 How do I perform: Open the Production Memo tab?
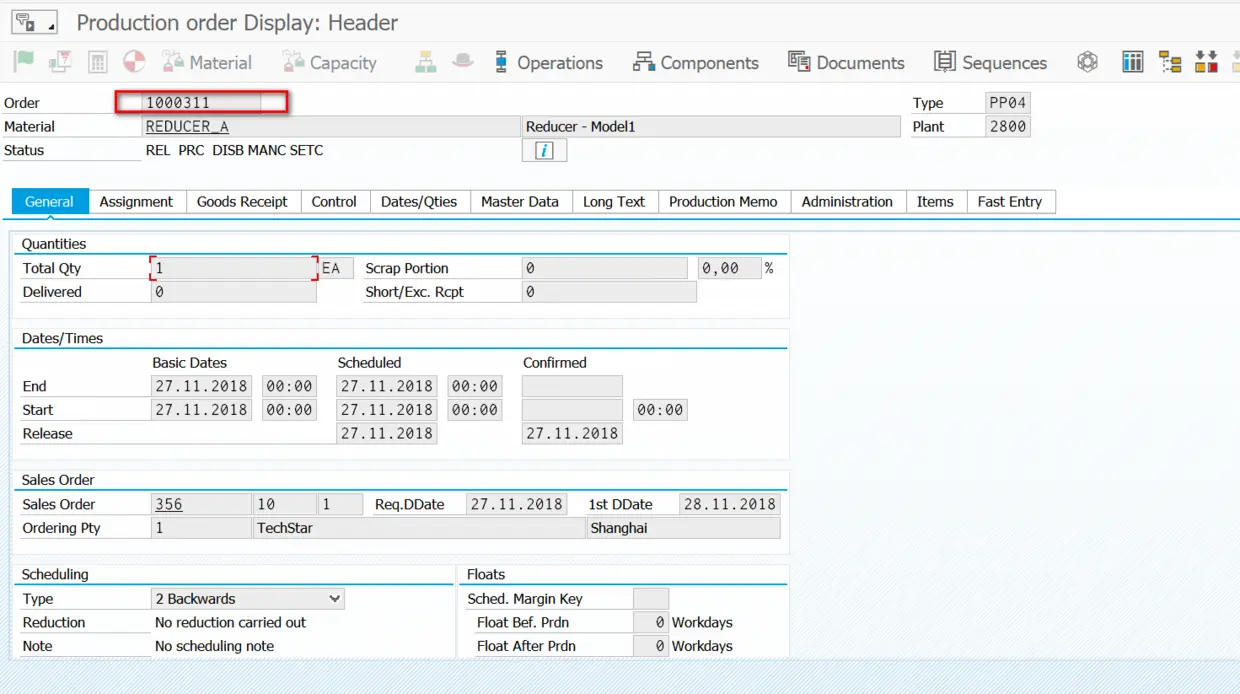pos(723,202)
